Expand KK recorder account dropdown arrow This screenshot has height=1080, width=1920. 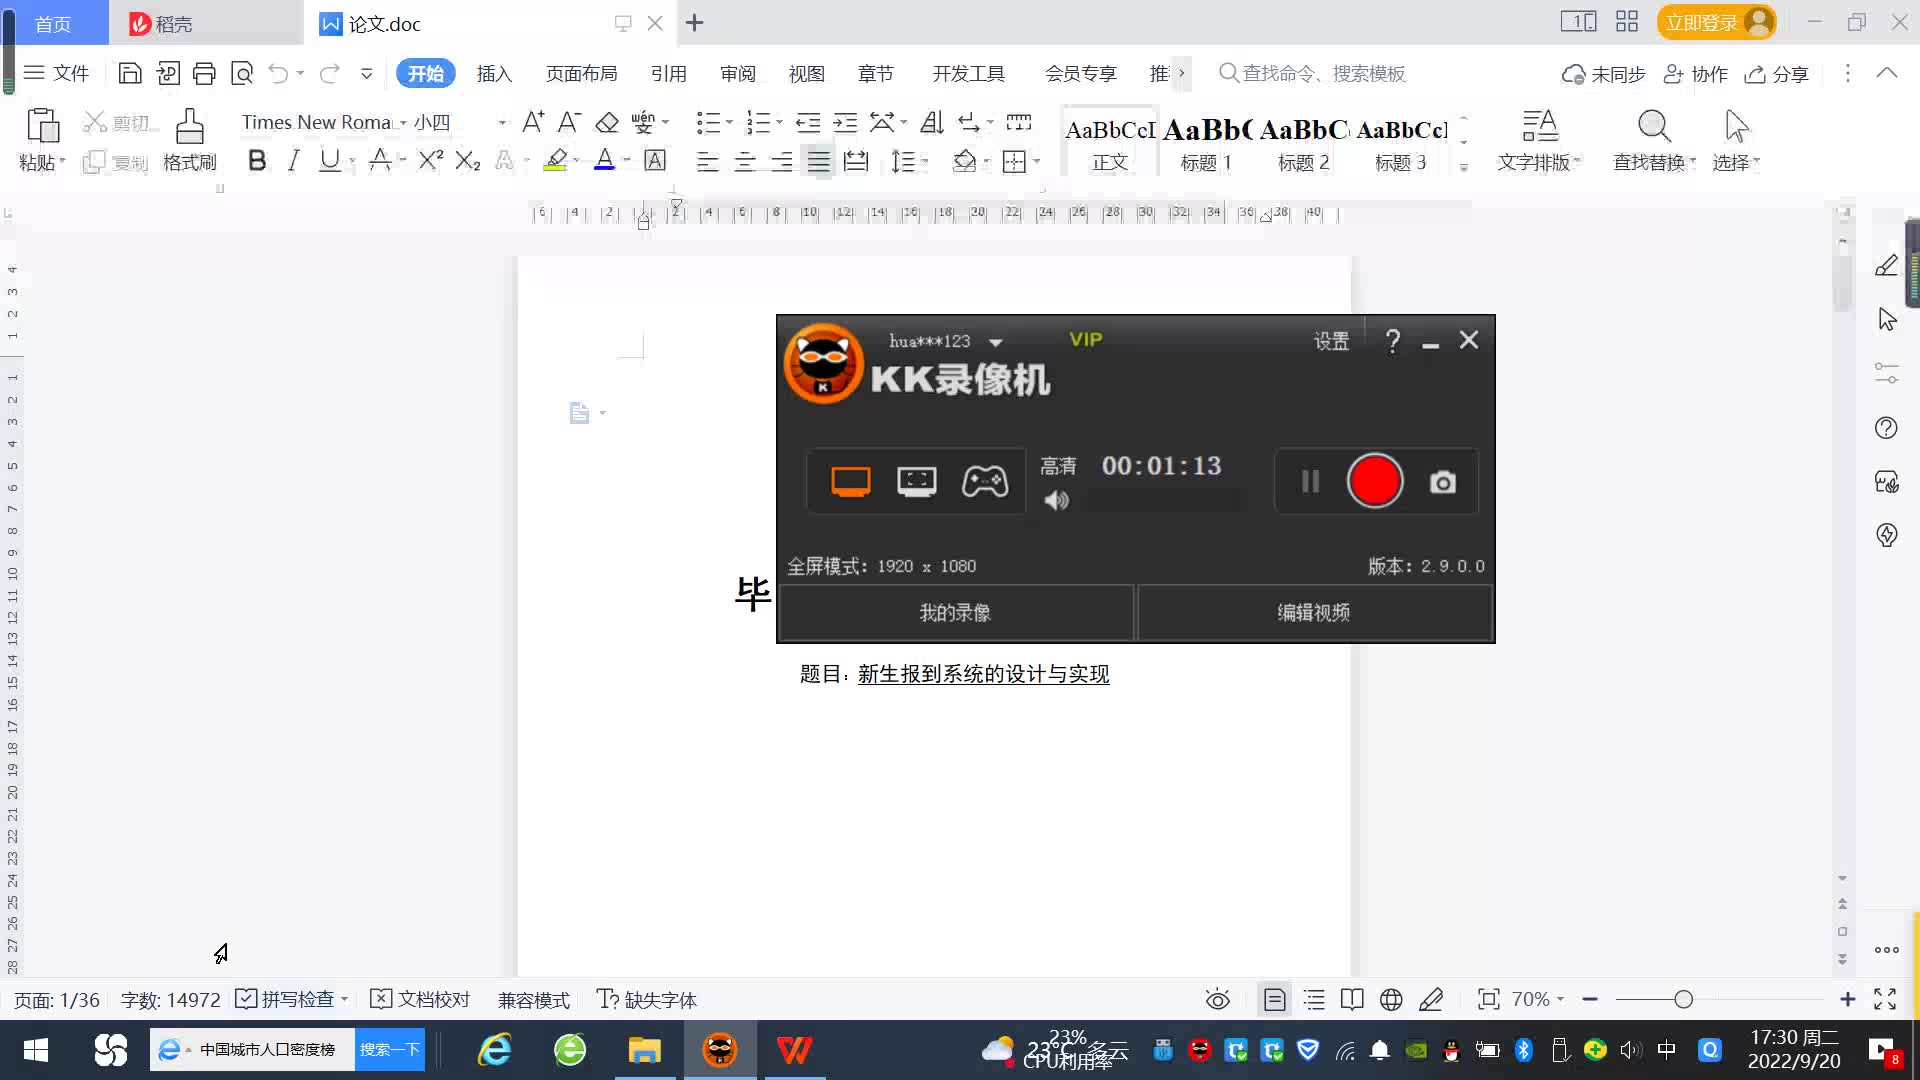[x=995, y=342]
